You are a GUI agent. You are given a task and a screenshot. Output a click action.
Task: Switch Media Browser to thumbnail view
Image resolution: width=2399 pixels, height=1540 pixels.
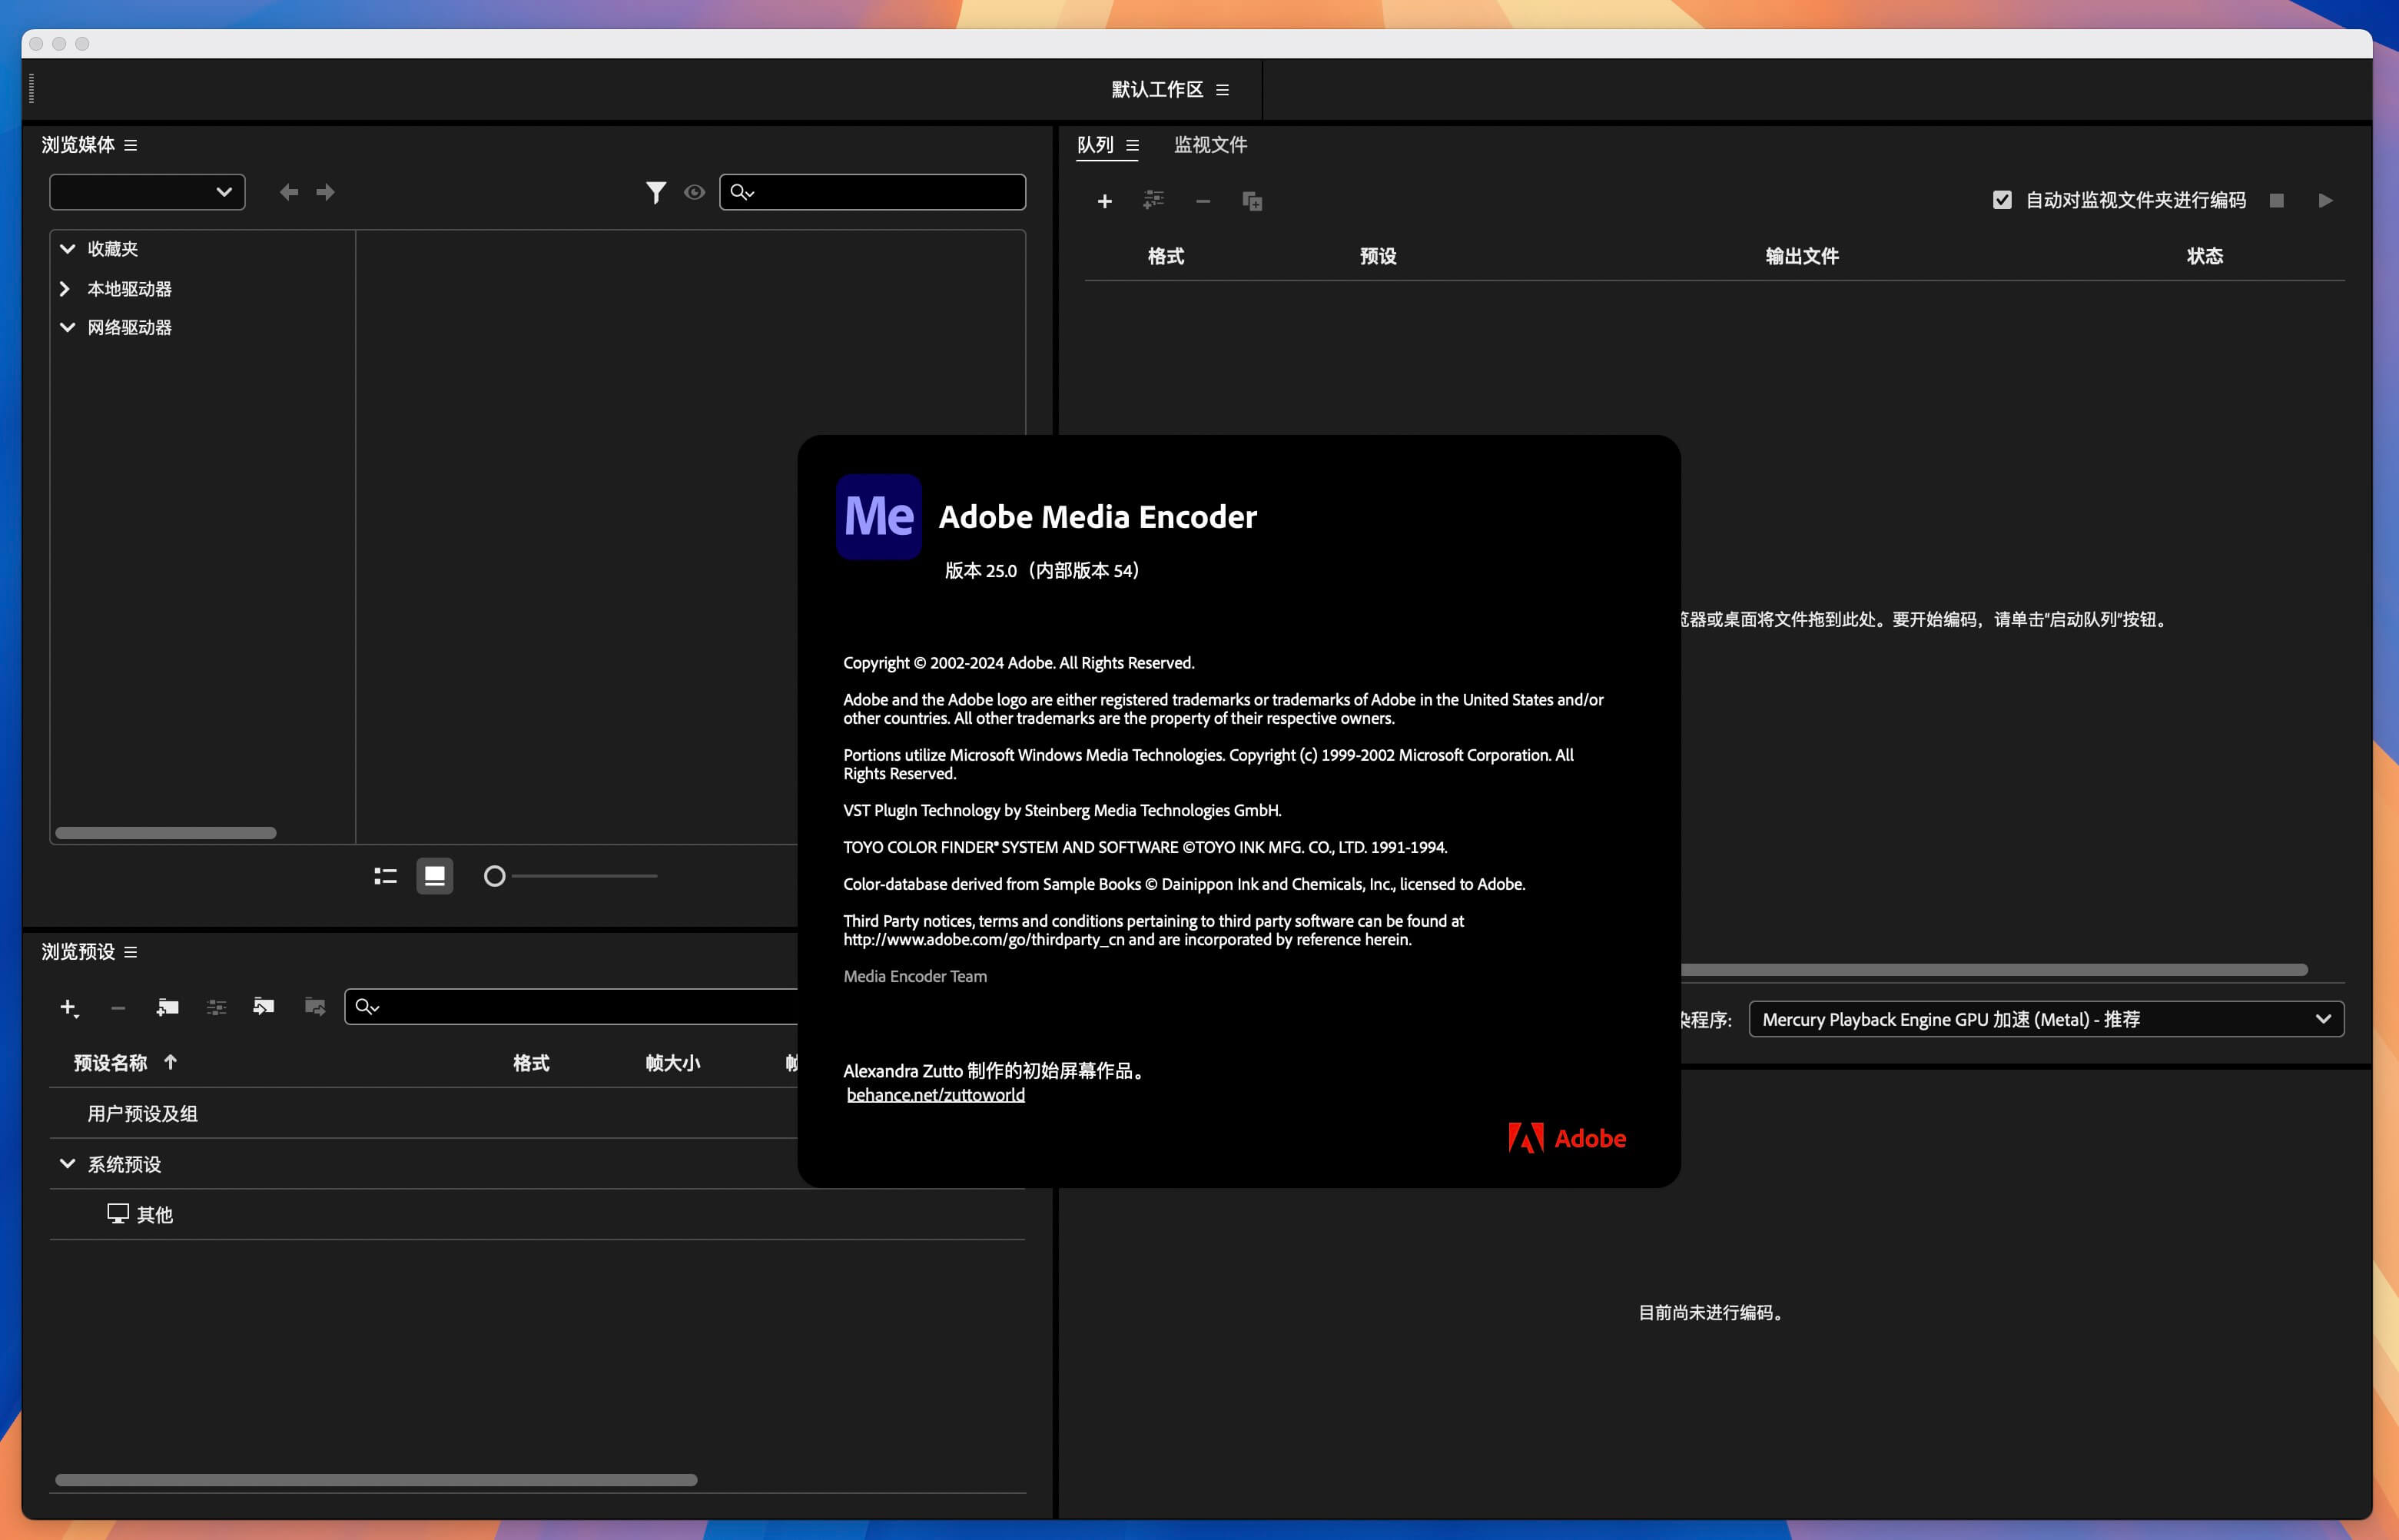tap(435, 876)
